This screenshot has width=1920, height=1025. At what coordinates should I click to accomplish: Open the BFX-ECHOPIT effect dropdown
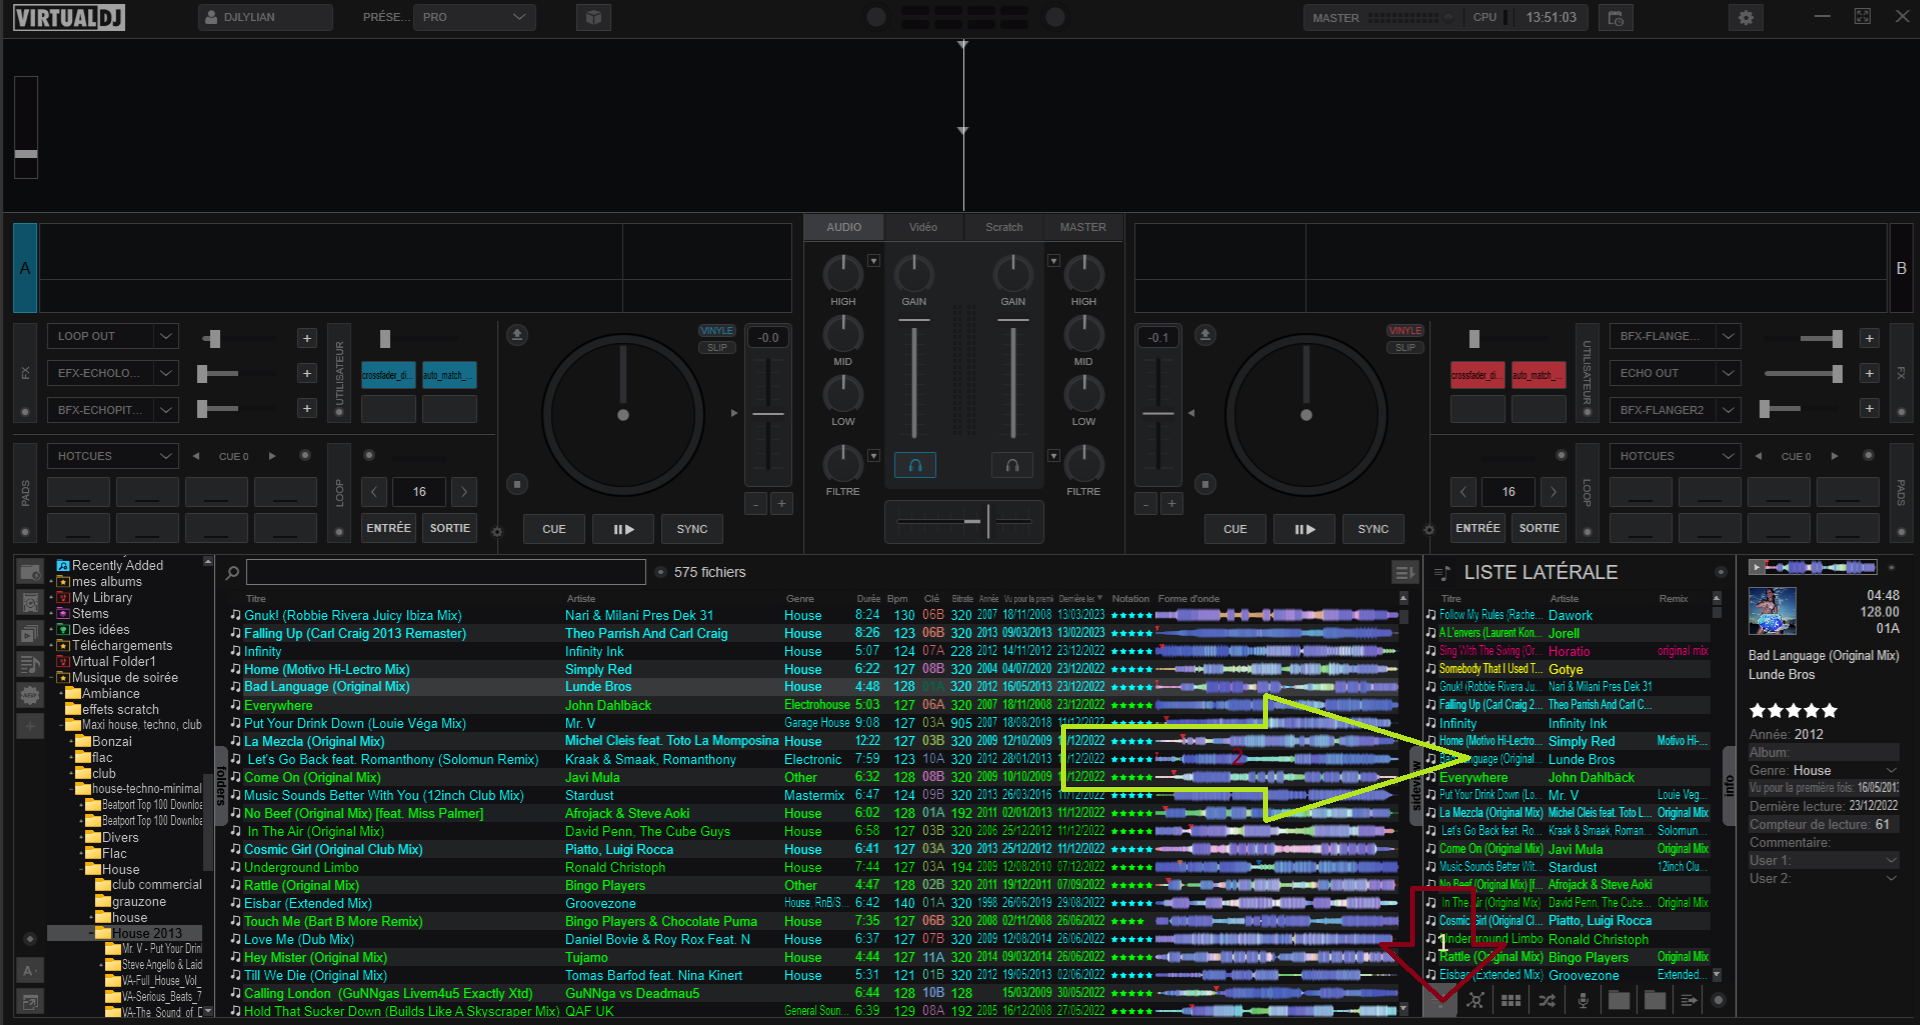click(x=166, y=410)
